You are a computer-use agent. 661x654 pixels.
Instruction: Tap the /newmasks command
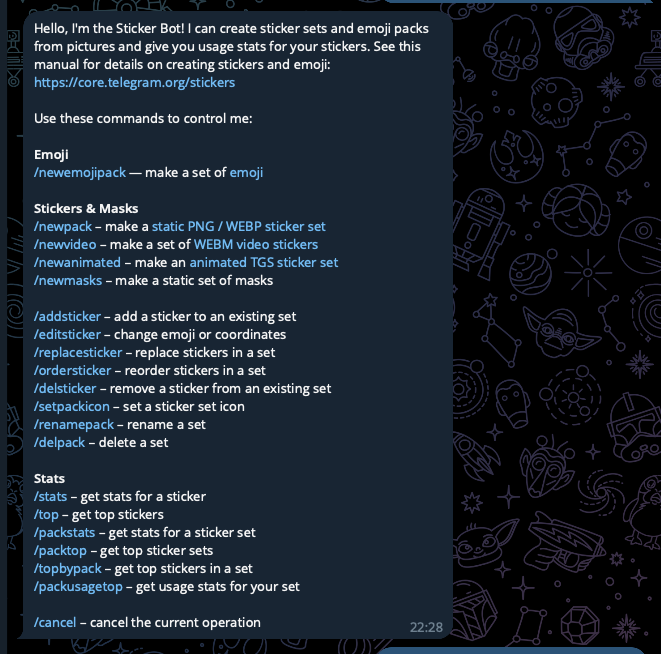pyautogui.click(x=68, y=281)
